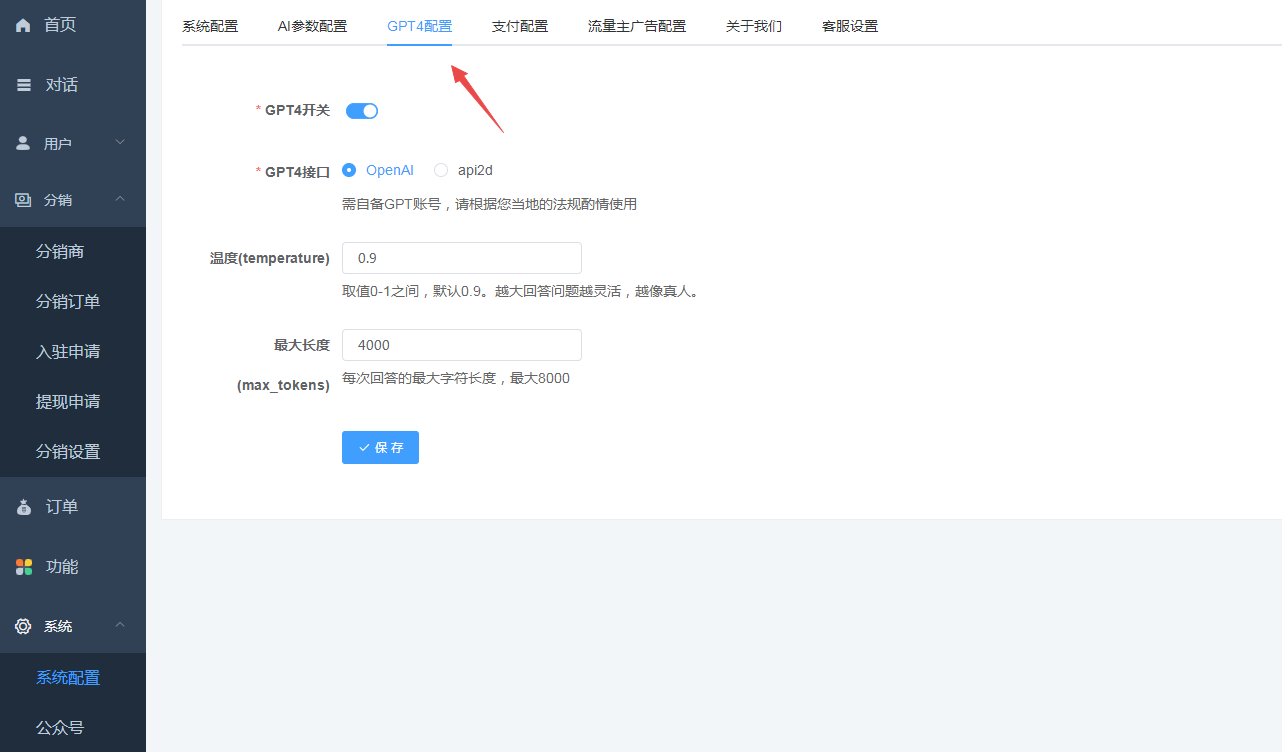Viewport: 1282px width, 752px height.
Task: Click the user icon next to 用户
Action: tap(22, 142)
